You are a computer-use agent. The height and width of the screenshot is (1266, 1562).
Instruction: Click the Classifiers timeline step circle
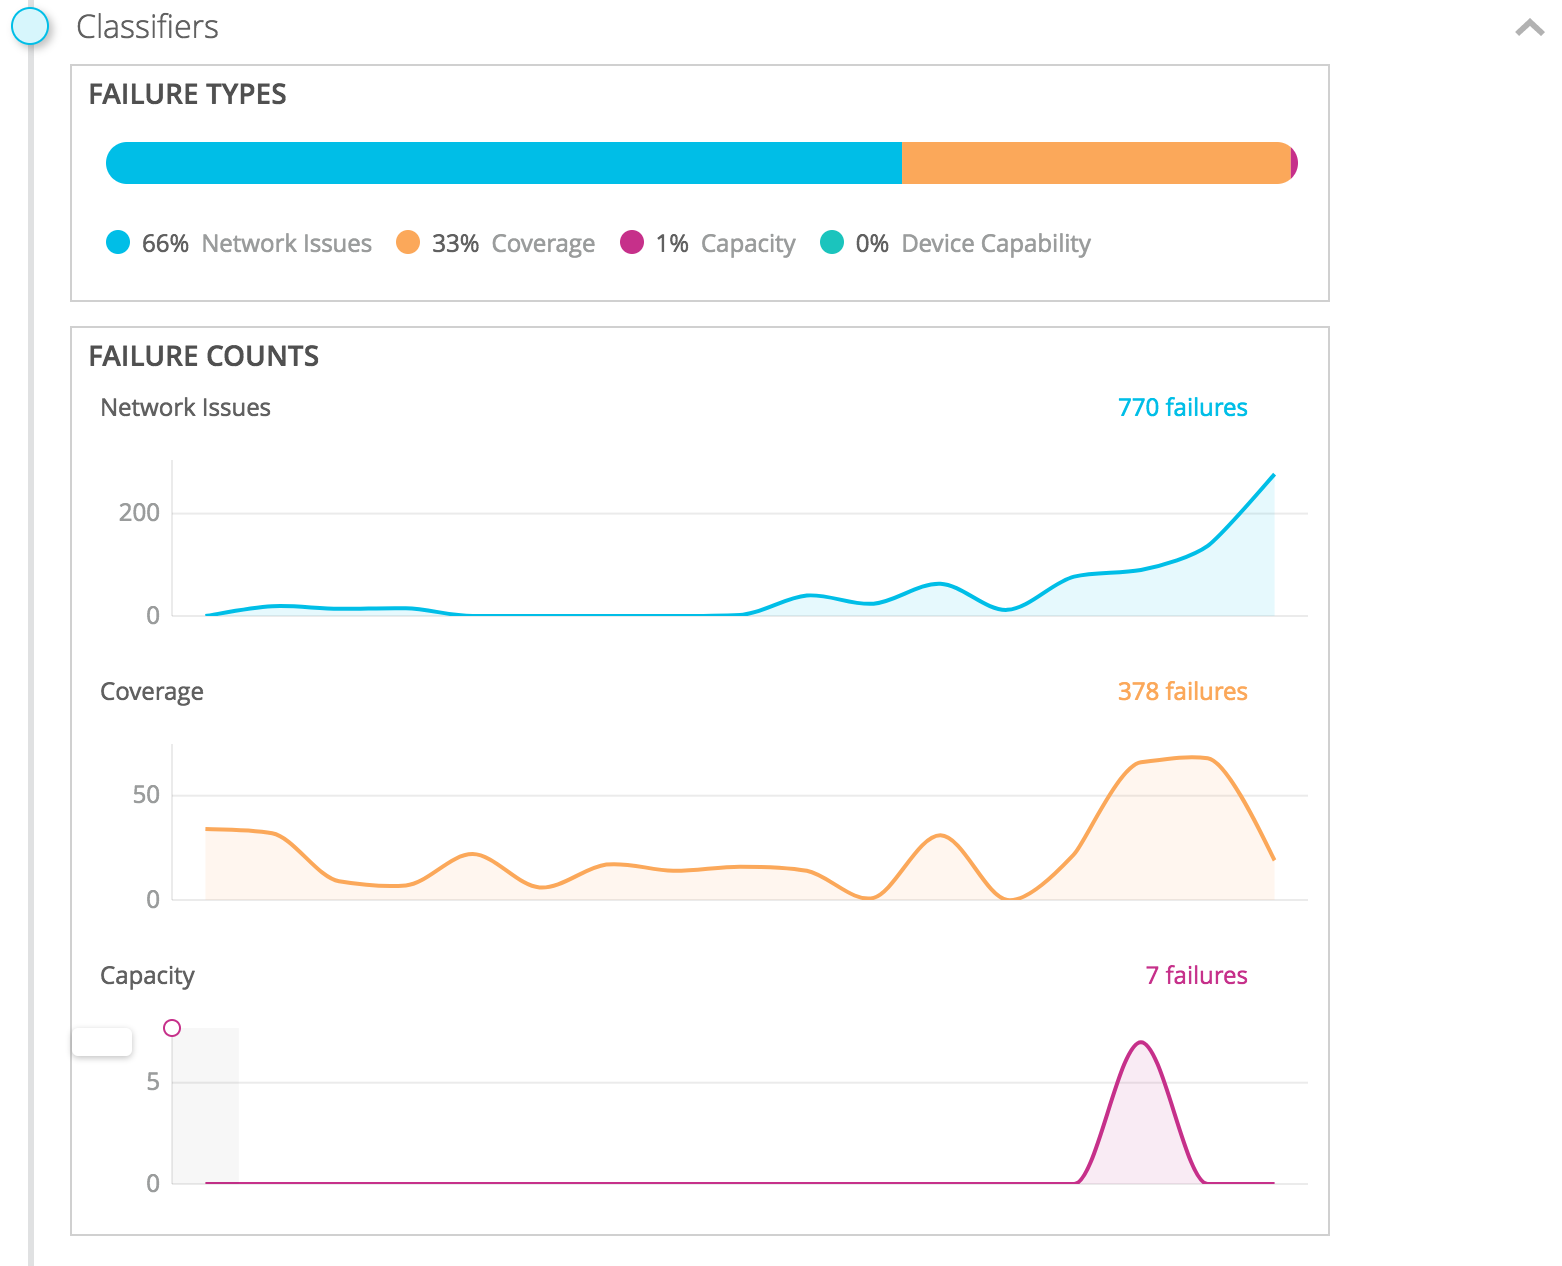pyautogui.click(x=30, y=26)
